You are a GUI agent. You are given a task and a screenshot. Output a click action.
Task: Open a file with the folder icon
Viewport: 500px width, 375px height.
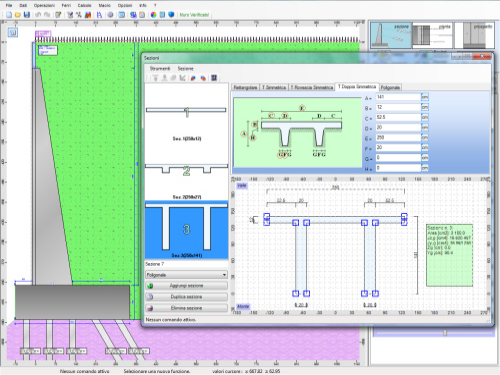pyautogui.click(x=18, y=15)
